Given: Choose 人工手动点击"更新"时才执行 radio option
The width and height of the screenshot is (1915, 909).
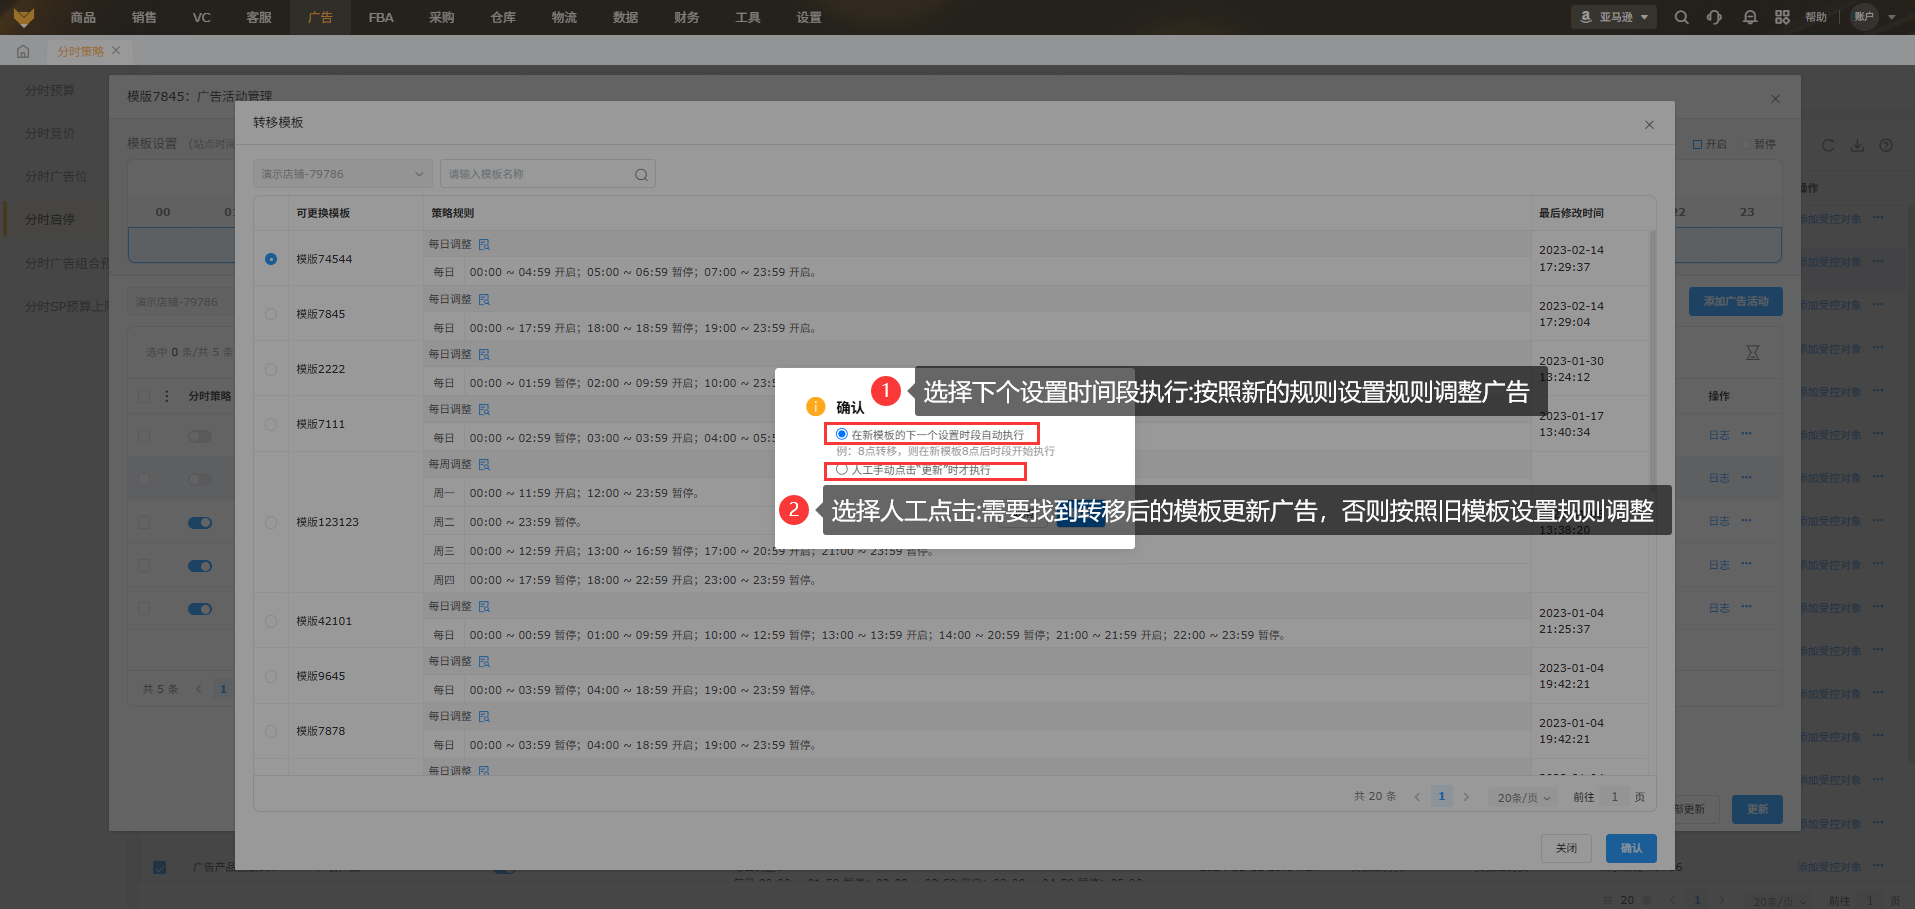Looking at the screenshot, I should (842, 469).
